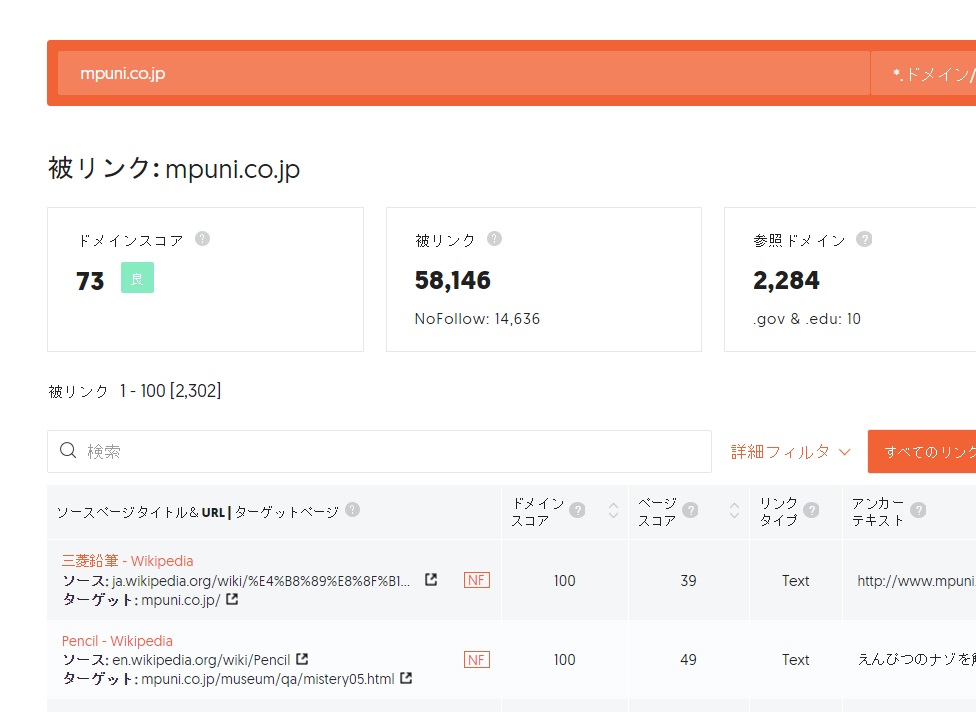The height and width of the screenshot is (712, 976).
Task: Click domain score 100 in 三菱鉛筆 row
Action: pyautogui.click(x=565, y=581)
